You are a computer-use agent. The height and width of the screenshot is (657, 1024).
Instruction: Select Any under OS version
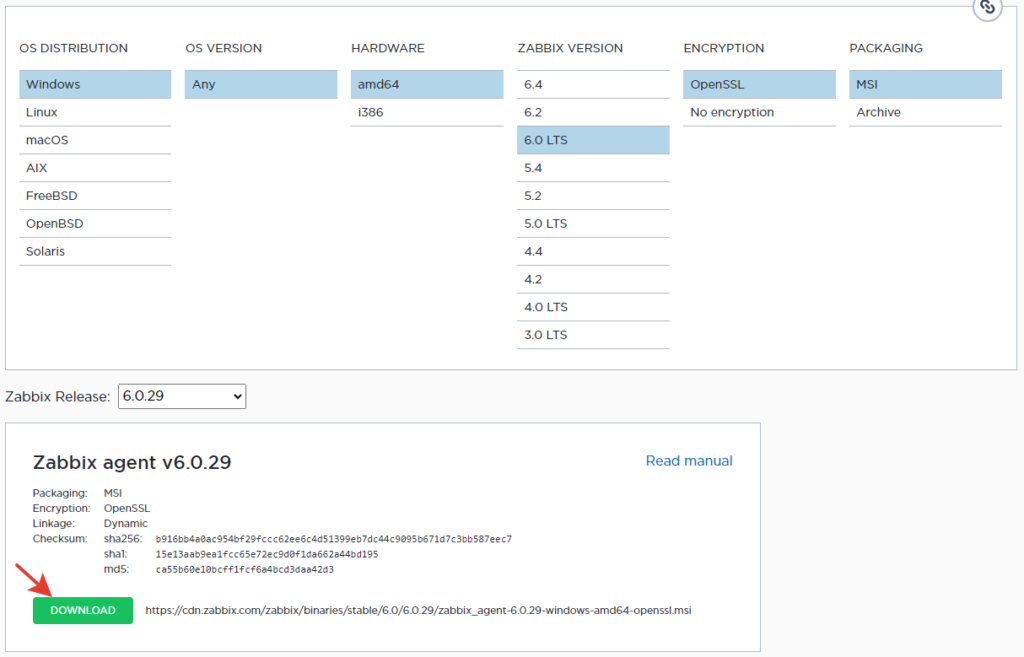coord(261,84)
